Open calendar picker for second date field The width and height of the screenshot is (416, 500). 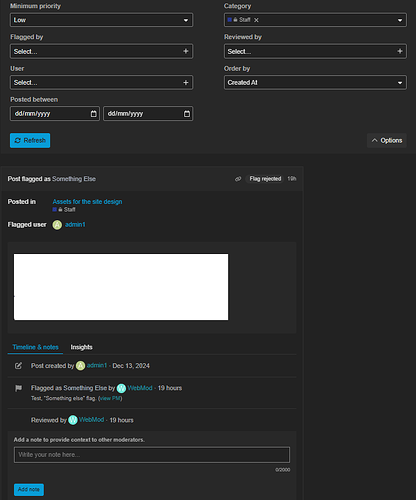coord(187,114)
